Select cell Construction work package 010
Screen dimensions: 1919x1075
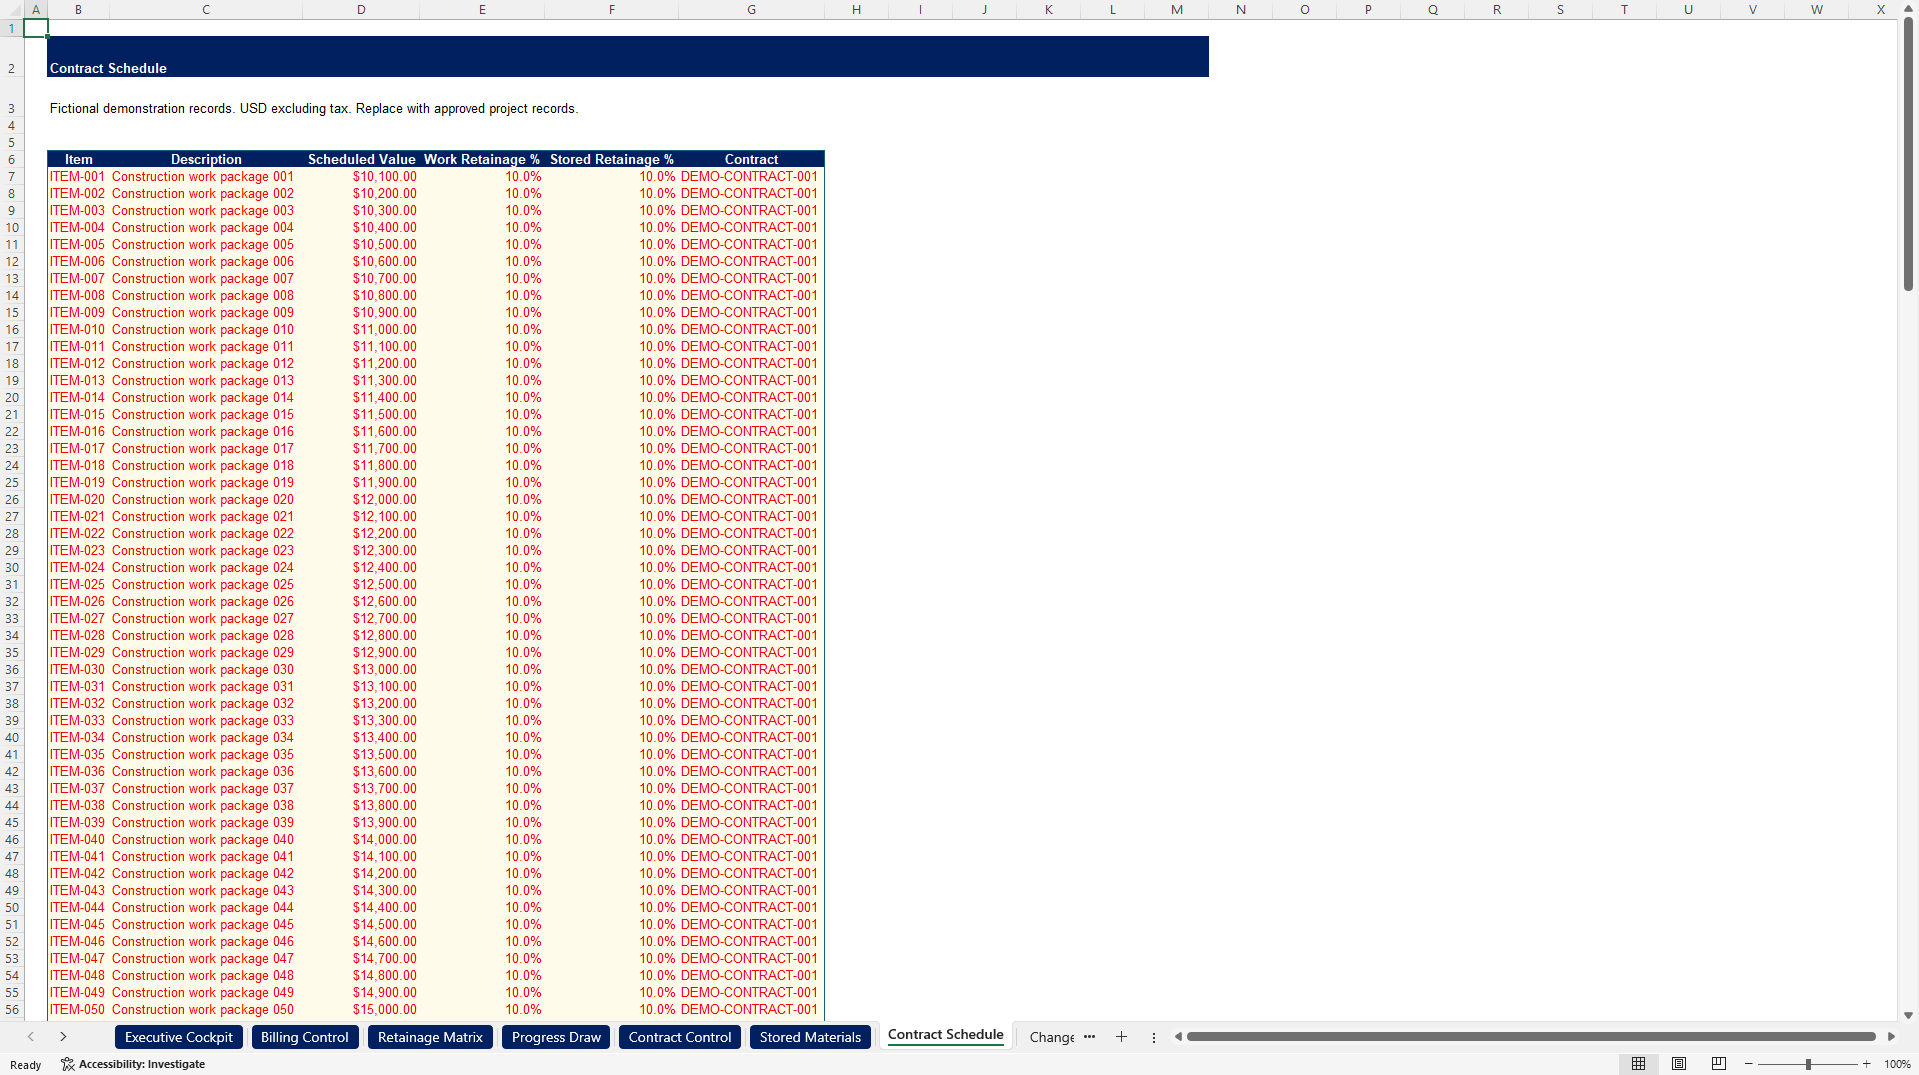point(206,330)
